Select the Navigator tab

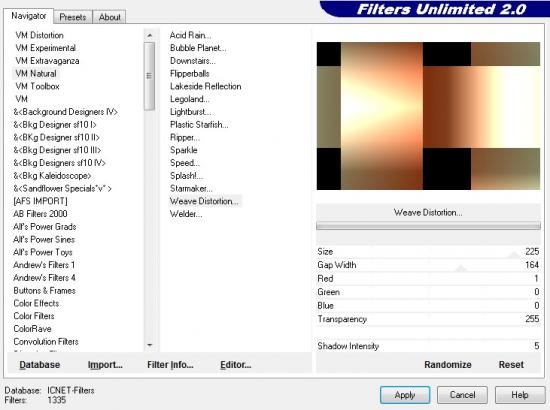29,16
